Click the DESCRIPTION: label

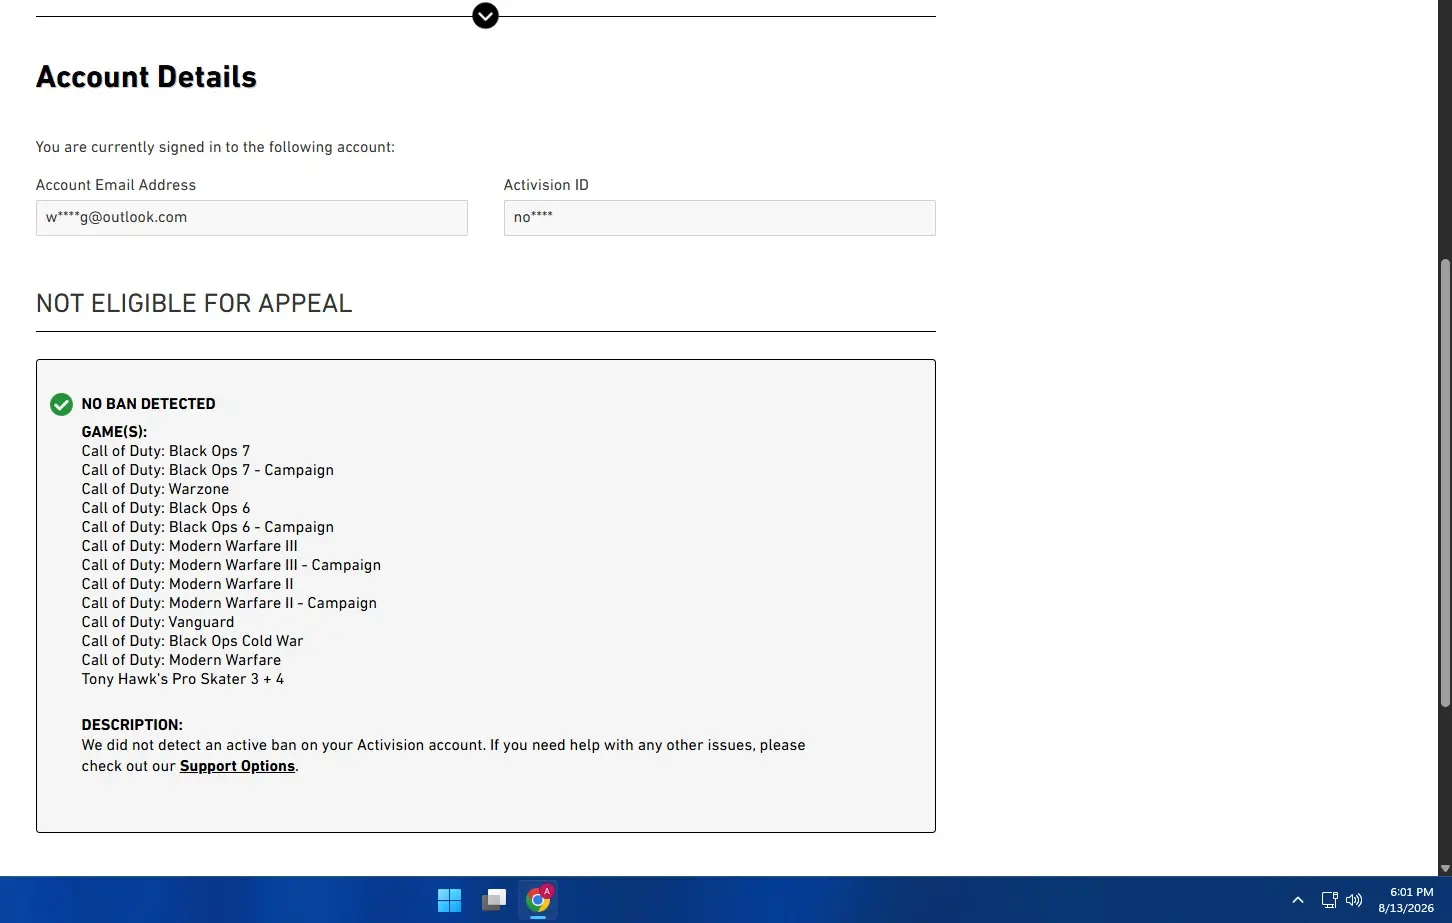point(132,725)
